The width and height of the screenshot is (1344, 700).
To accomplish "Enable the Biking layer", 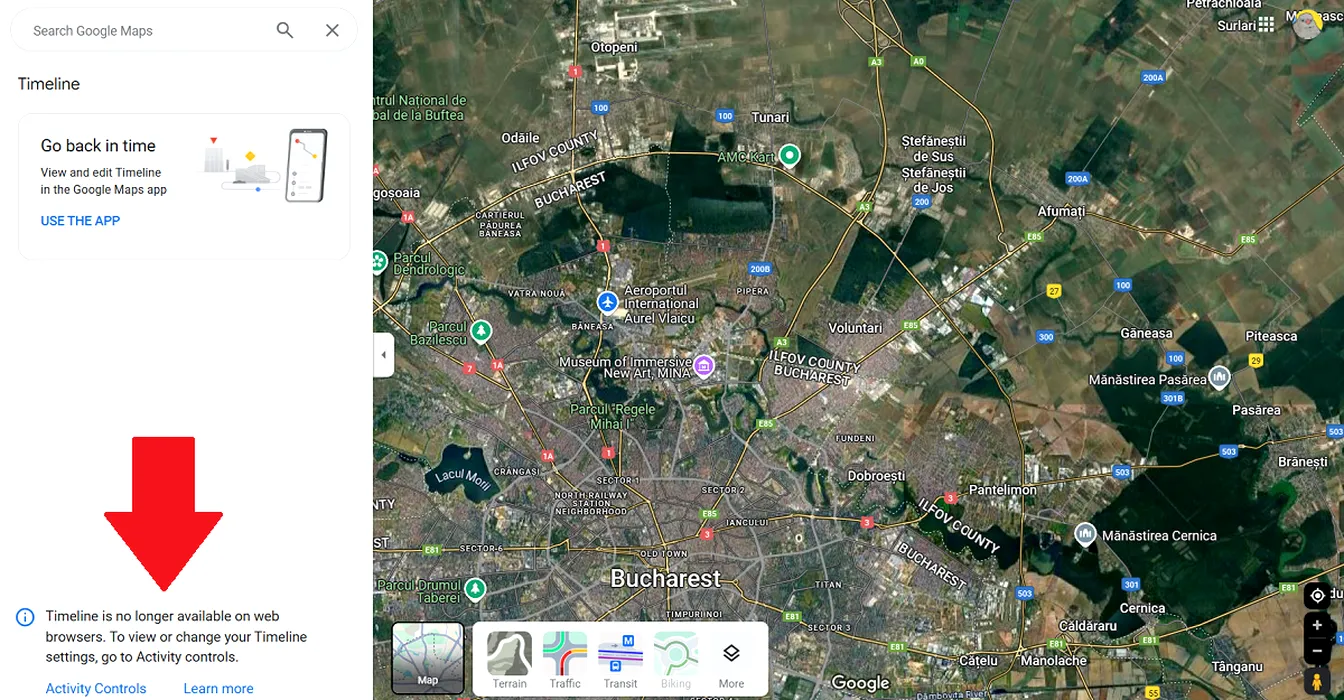I will 676,661.
